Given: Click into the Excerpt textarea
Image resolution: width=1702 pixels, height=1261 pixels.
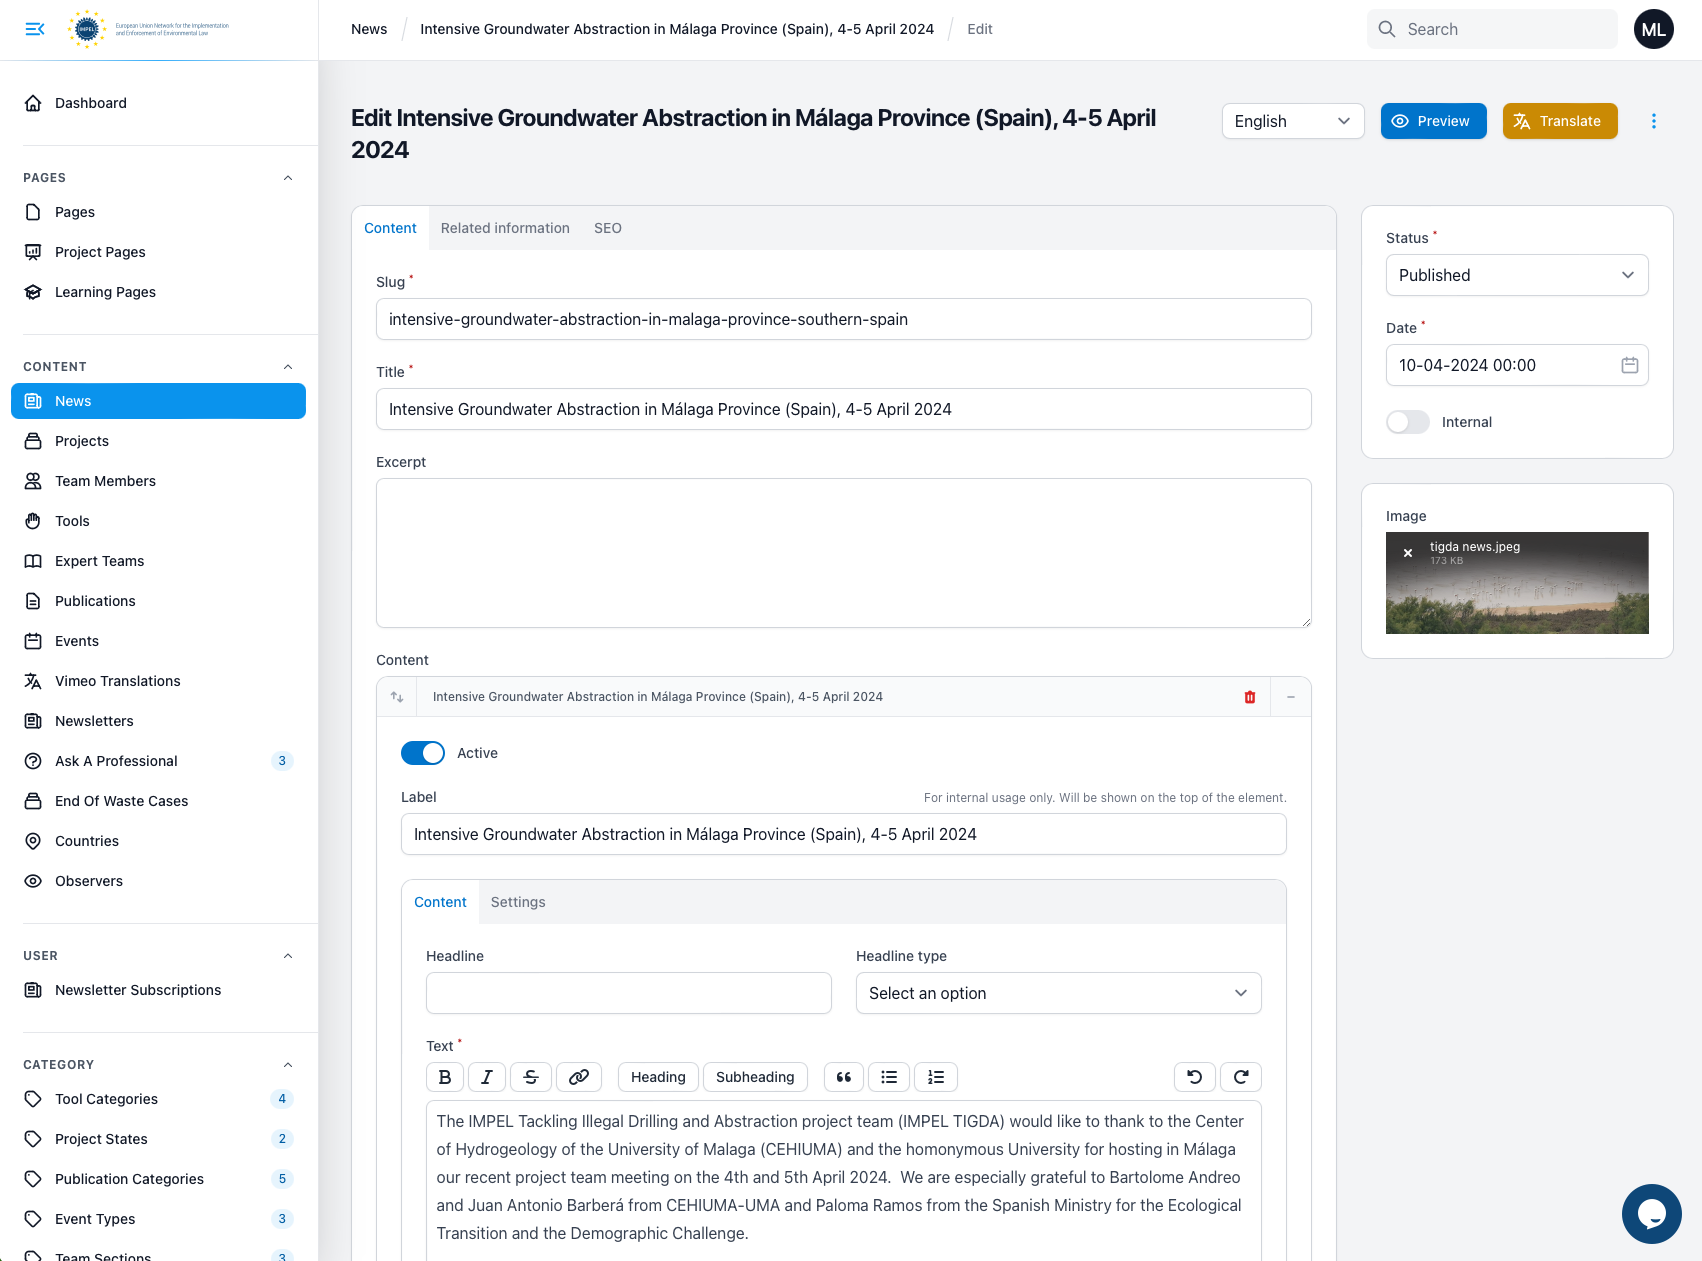Looking at the screenshot, I should pos(844,553).
